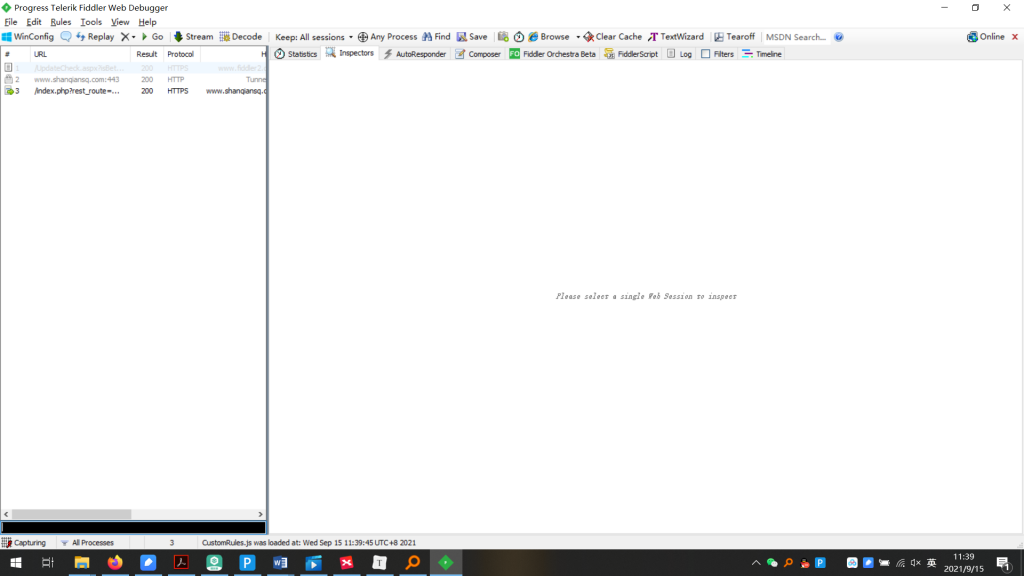Open the Filters tab

tap(717, 54)
